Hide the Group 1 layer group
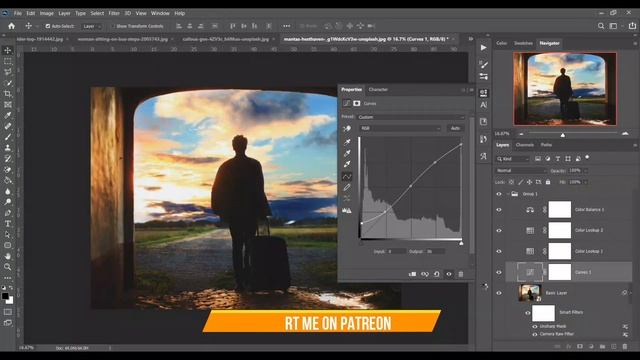Viewport: 640px width, 360px height. coord(499,194)
